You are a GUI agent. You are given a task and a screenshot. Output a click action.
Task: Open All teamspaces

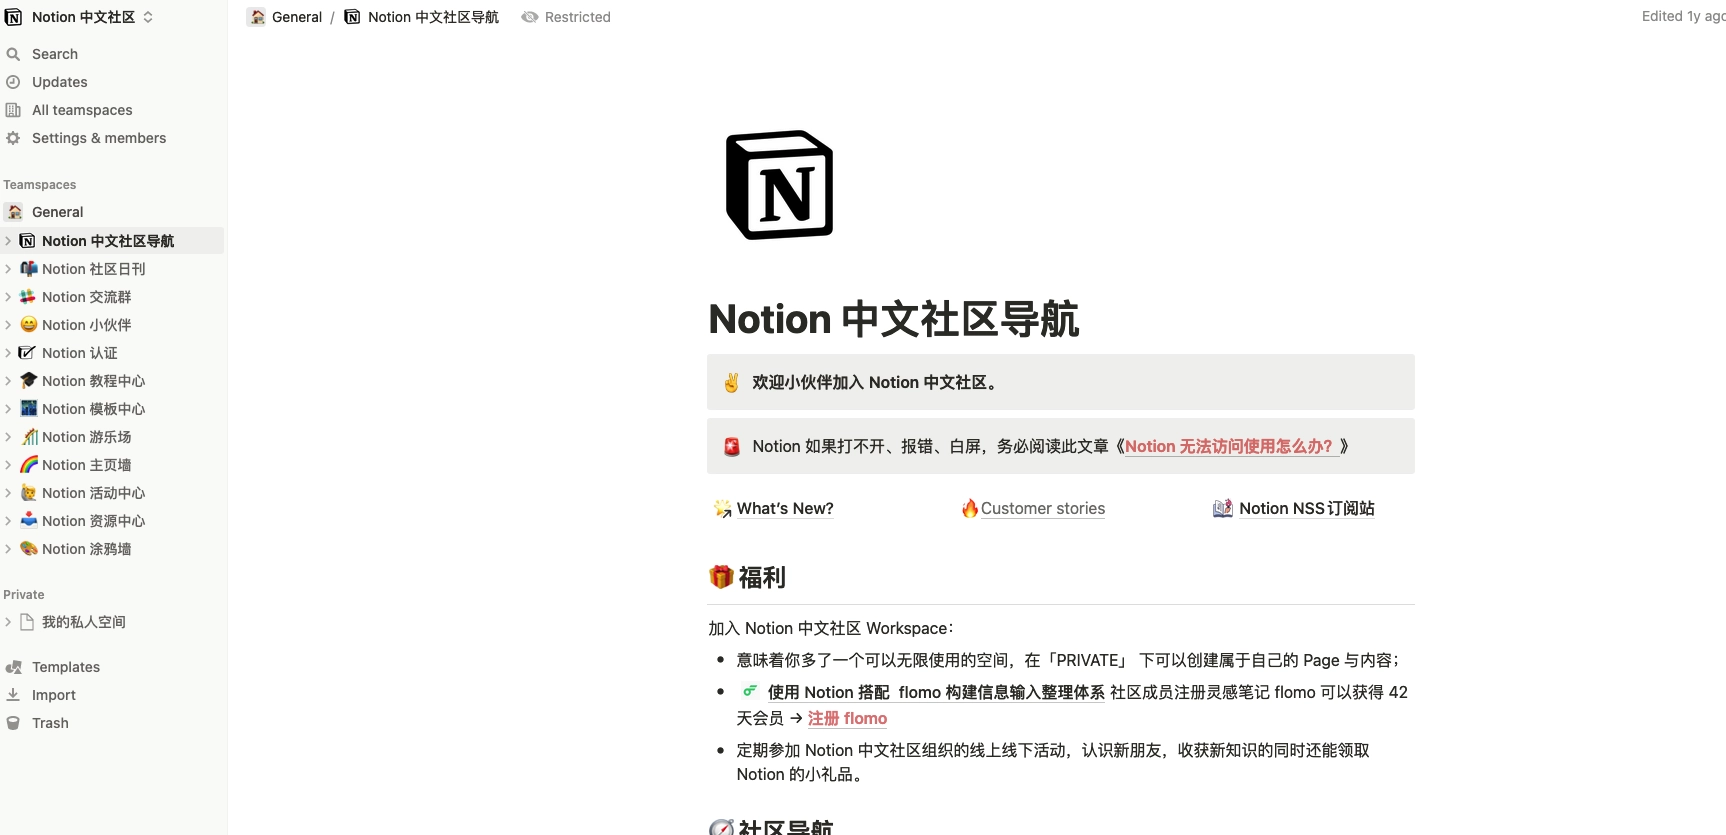82,110
